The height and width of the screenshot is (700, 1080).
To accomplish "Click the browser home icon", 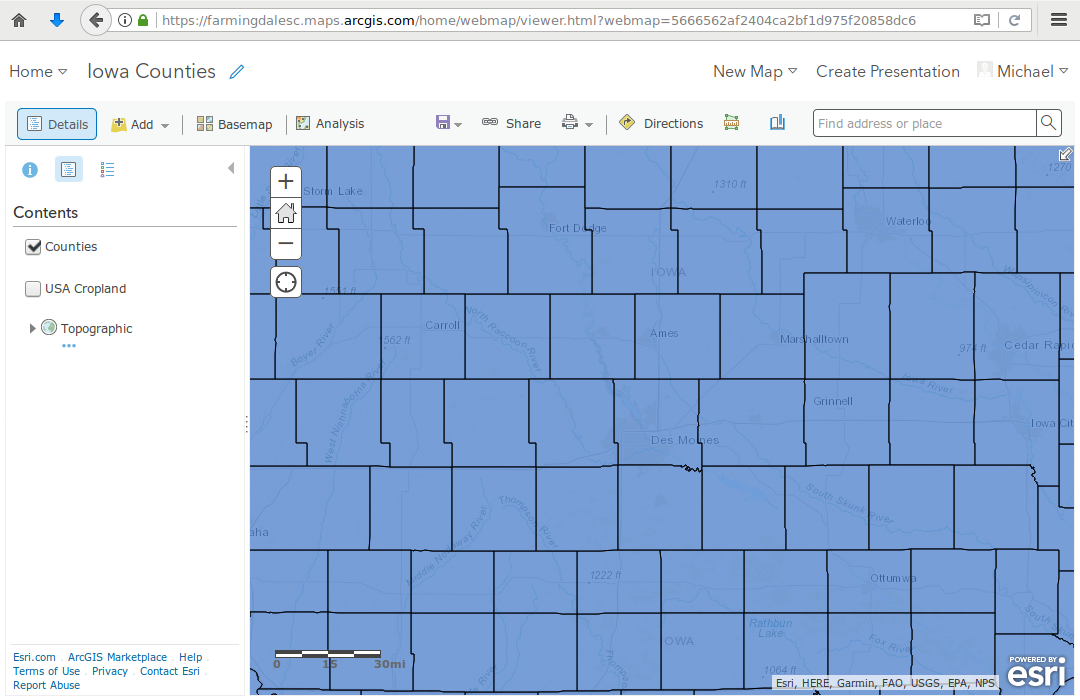I will [x=19, y=20].
